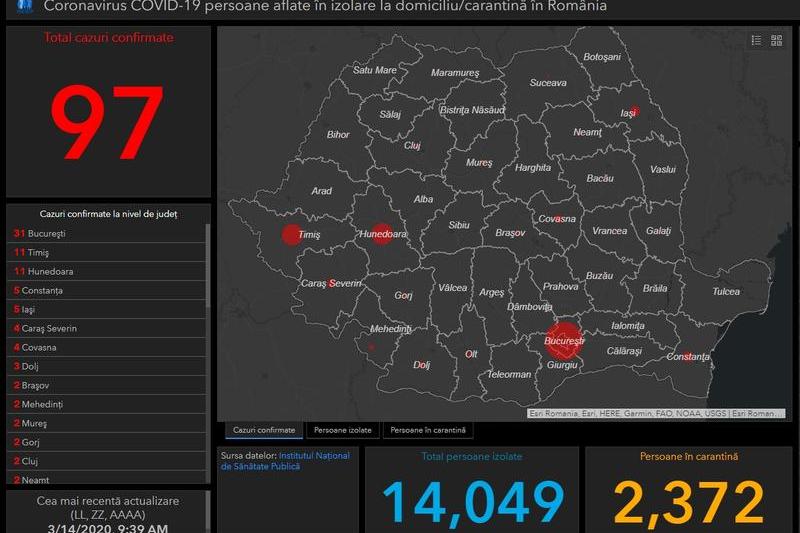The image size is (800, 533).
Task: Switch to Persoane izolate tab
Action: (343, 430)
